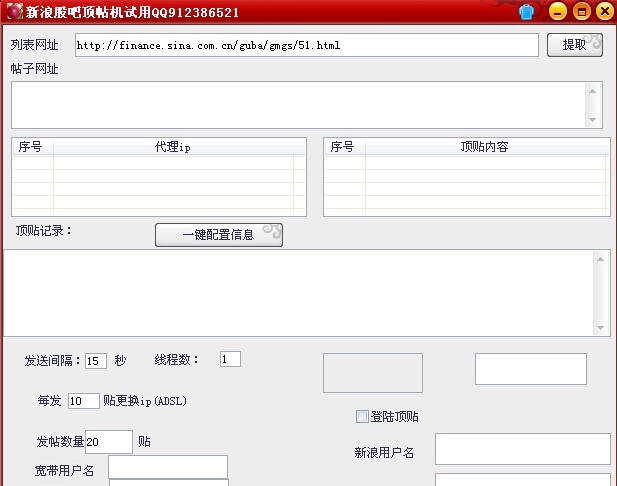Click the 列表网址 label
This screenshot has height=486, width=617.
tap(35, 45)
